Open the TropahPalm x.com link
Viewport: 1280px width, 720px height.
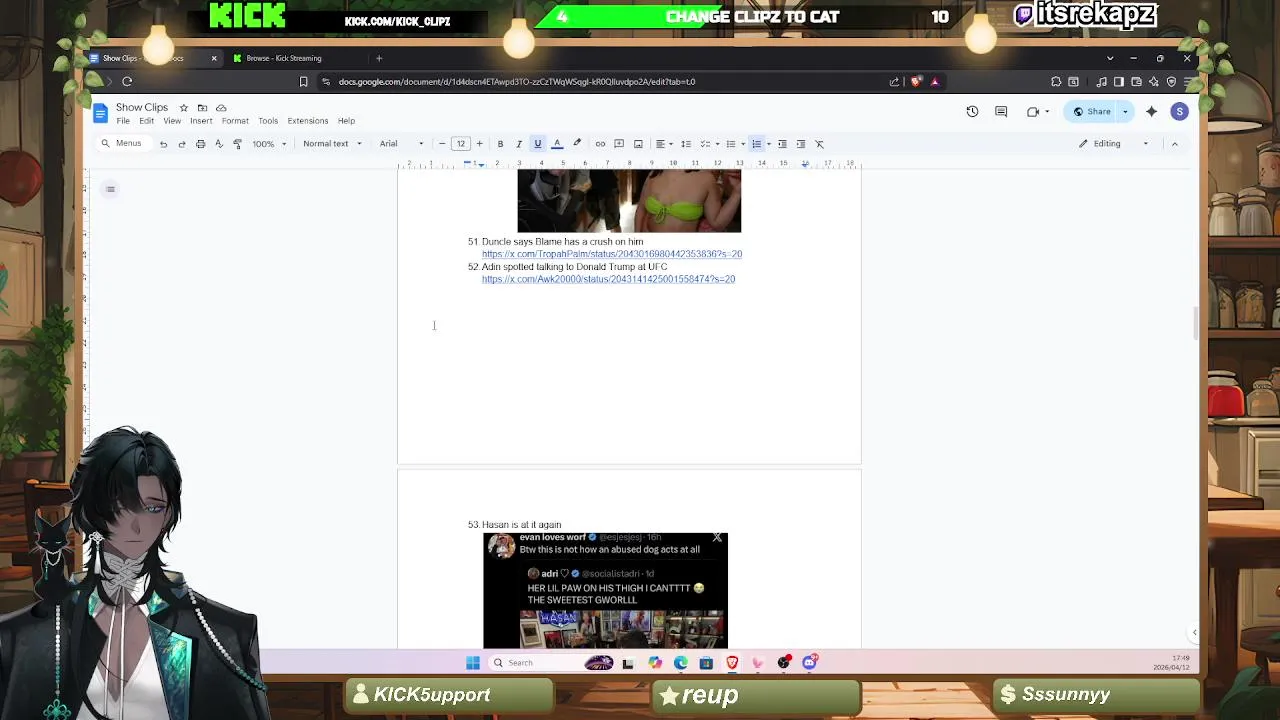pos(612,254)
